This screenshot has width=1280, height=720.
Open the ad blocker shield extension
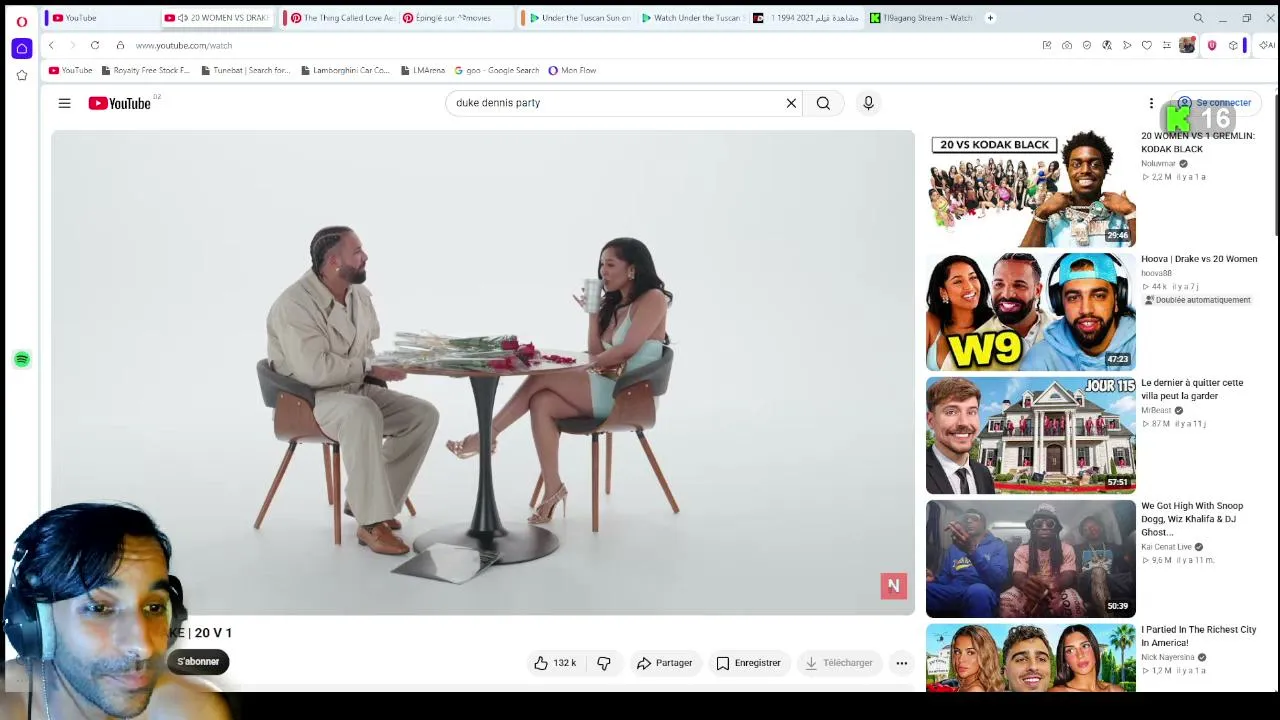pyautogui.click(x=1212, y=45)
